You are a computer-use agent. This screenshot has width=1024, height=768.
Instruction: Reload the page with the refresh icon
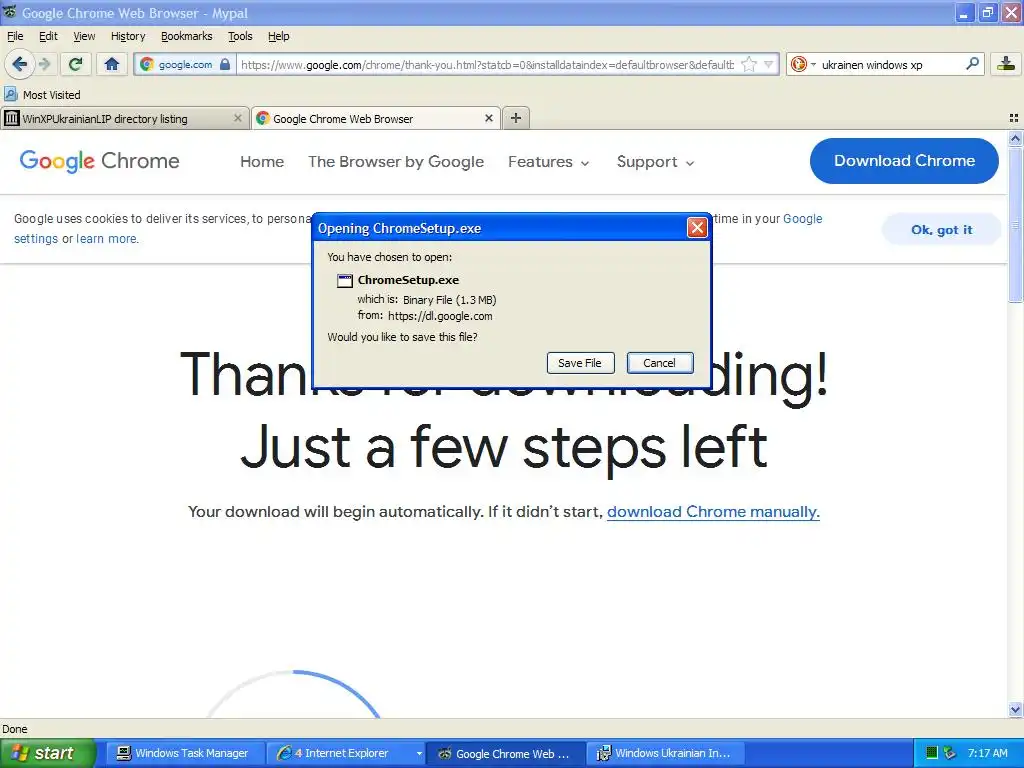coord(76,64)
